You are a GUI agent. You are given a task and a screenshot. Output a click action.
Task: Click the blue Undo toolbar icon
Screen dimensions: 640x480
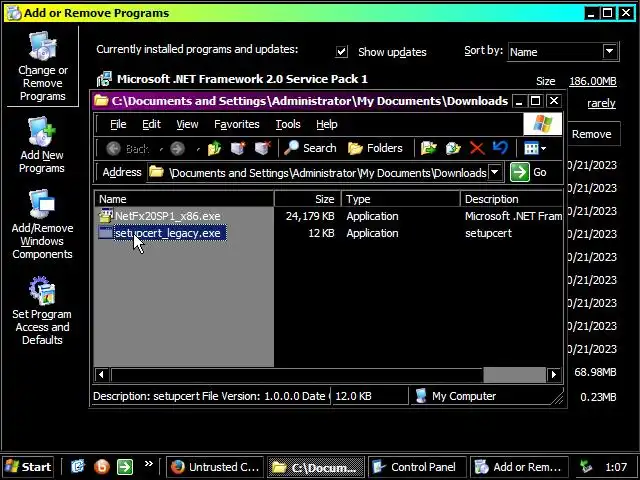point(500,148)
